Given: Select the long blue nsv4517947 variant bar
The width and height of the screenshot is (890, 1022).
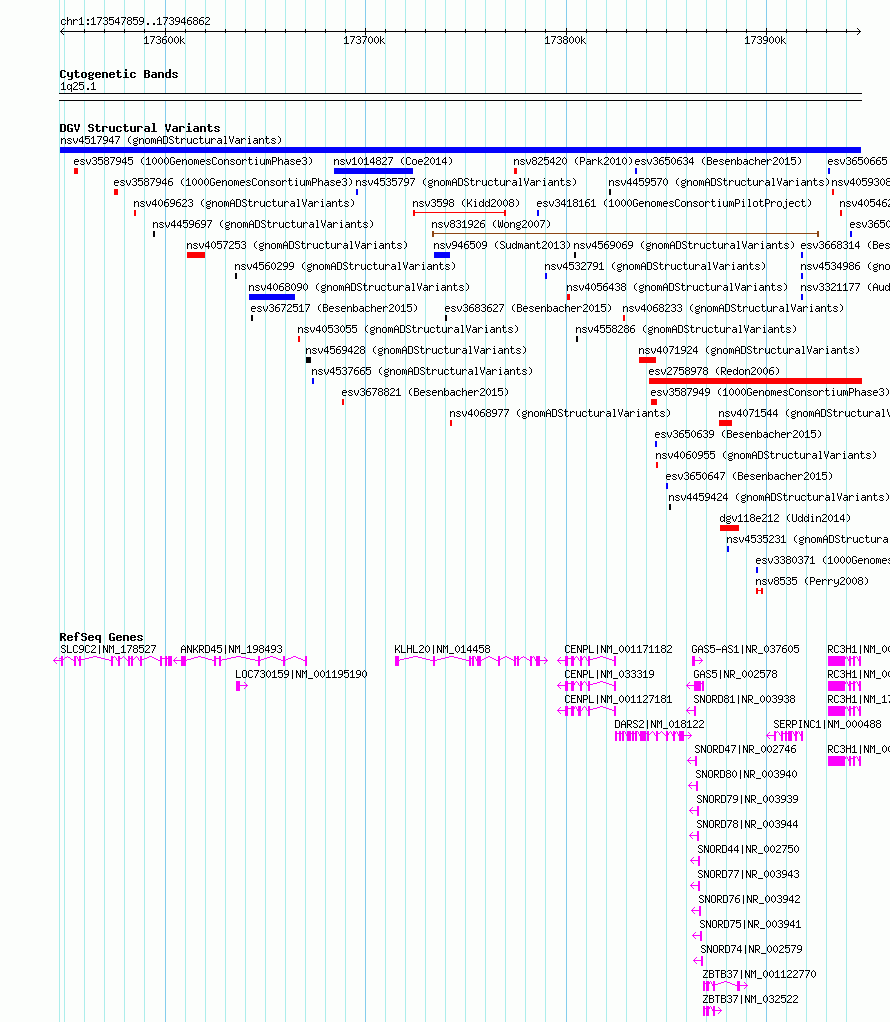Looking at the screenshot, I should (x=460, y=150).
